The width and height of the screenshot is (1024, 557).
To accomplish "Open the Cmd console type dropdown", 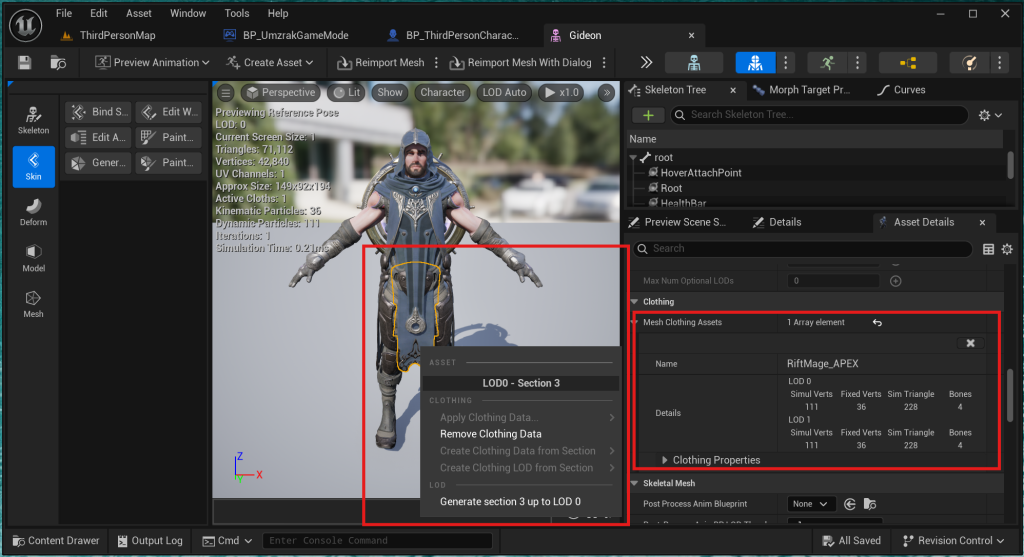I will click(x=227, y=541).
